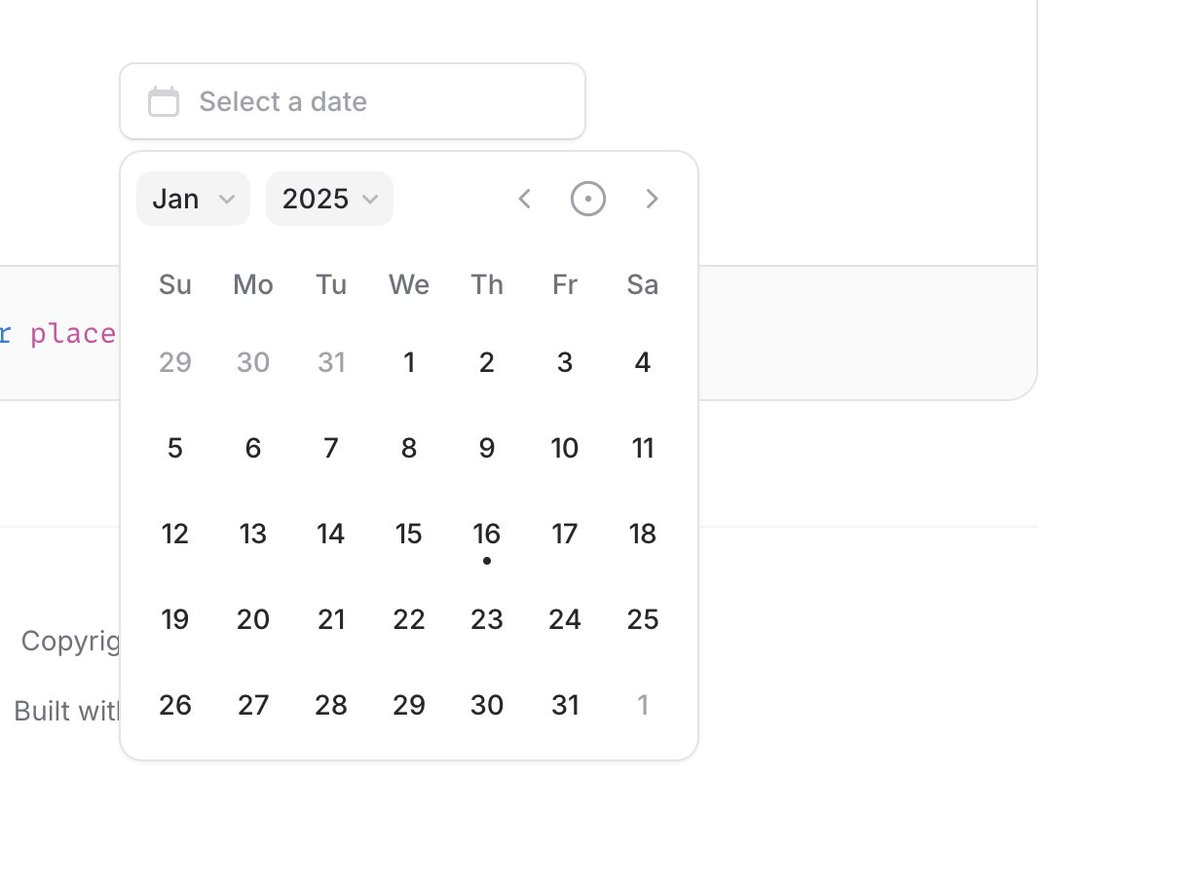Screen dimensions: 1200x886
Task: Open the 2025 year dropdown
Action: point(329,199)
